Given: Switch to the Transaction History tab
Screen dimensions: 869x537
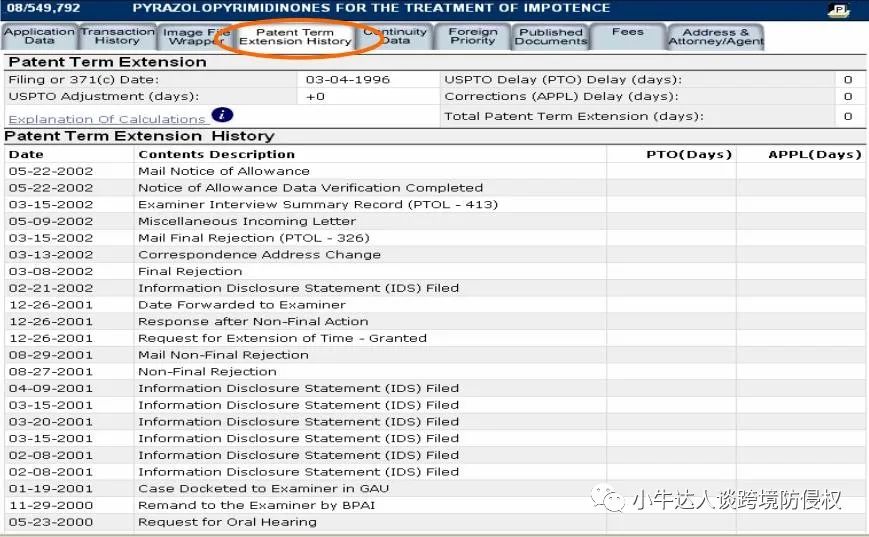Looking at the screenshot, I should pyautogui.click(x=117, y=36).
